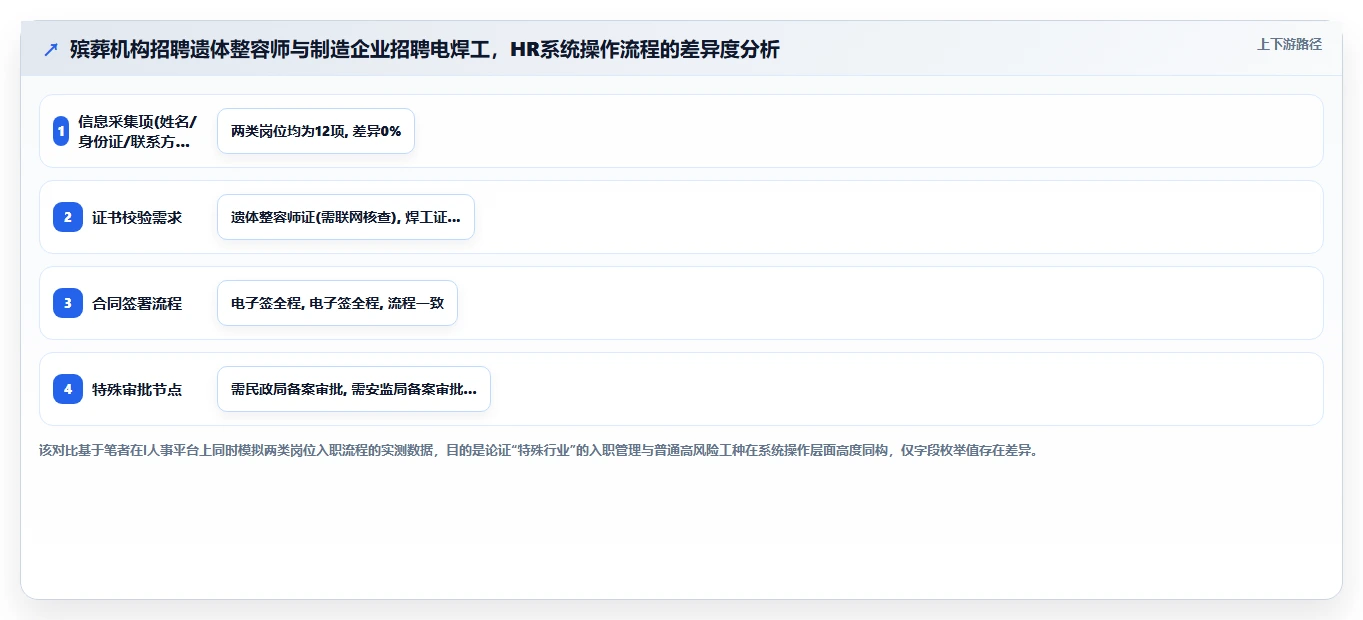The width and height of the screenshot is (1363, 620).
Task: Click the 特殊审批节点 label
Action: pyautogui.click(x=137, y=389)
